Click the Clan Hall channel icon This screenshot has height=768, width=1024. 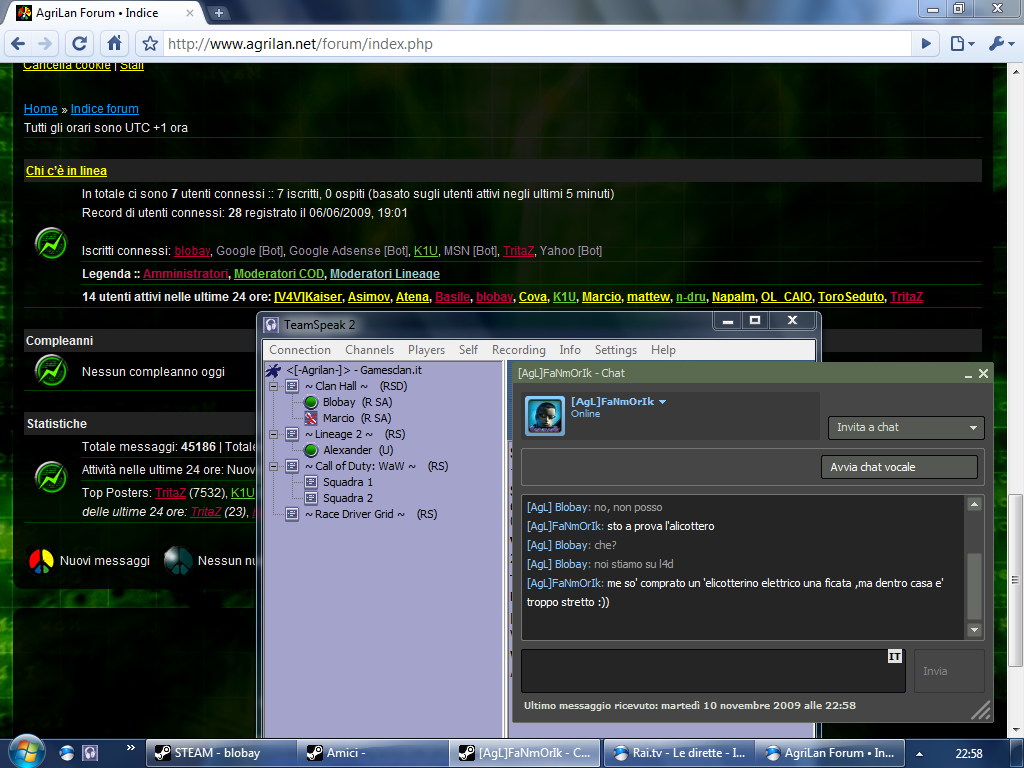point(292,387)
